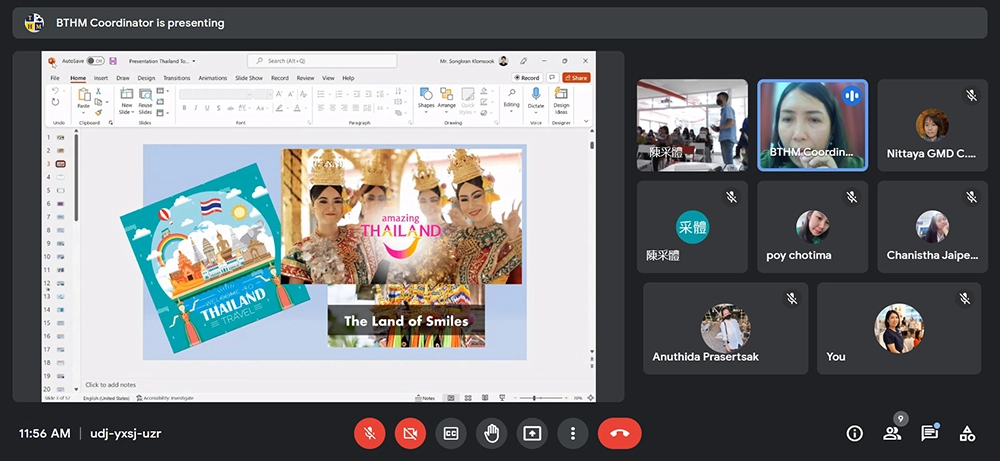Switch to the Draw ribbon tab
Image resolution: width=1000 pixels, height=461 pixels.
(122, 78)
